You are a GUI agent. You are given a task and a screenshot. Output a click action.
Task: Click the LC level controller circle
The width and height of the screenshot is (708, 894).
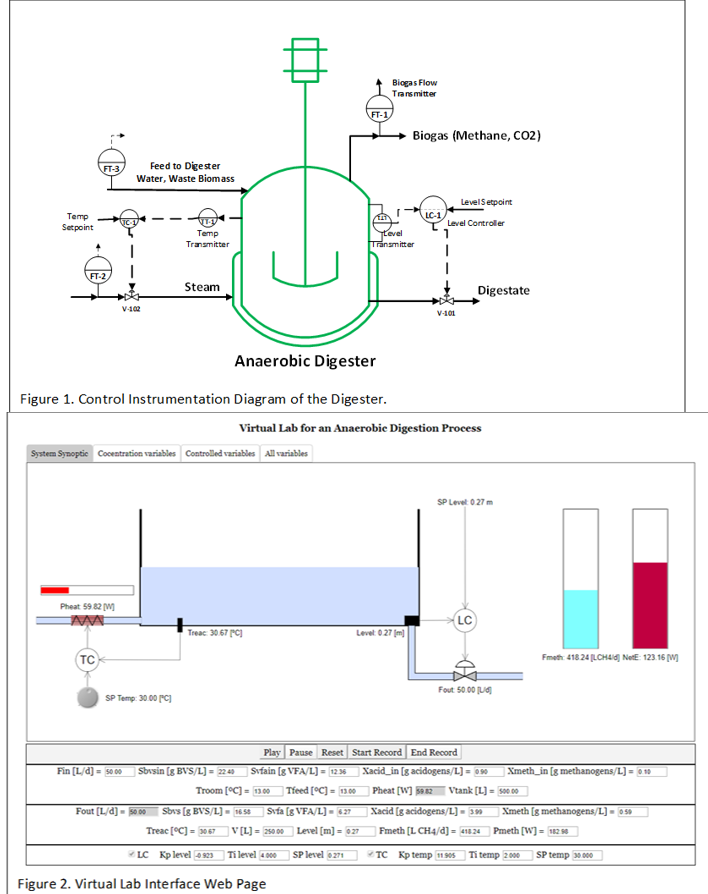[464, 621]
